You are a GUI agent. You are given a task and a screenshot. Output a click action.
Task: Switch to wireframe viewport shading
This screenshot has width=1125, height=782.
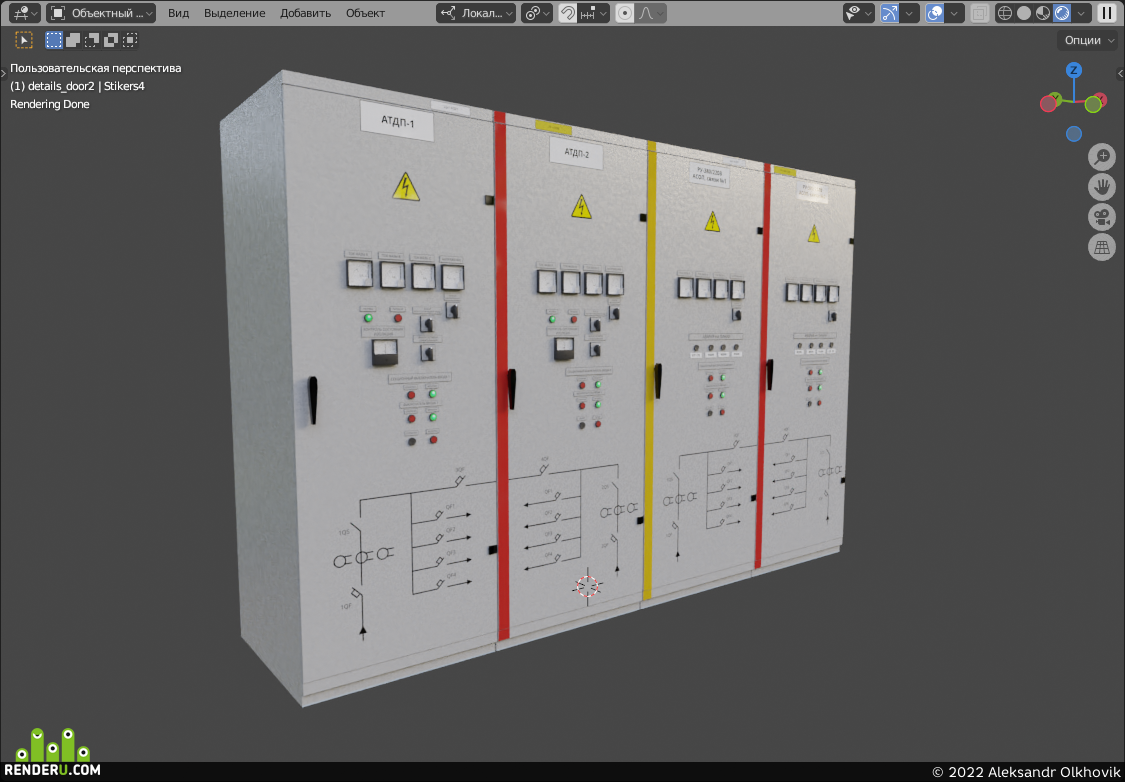point(1005,13)
